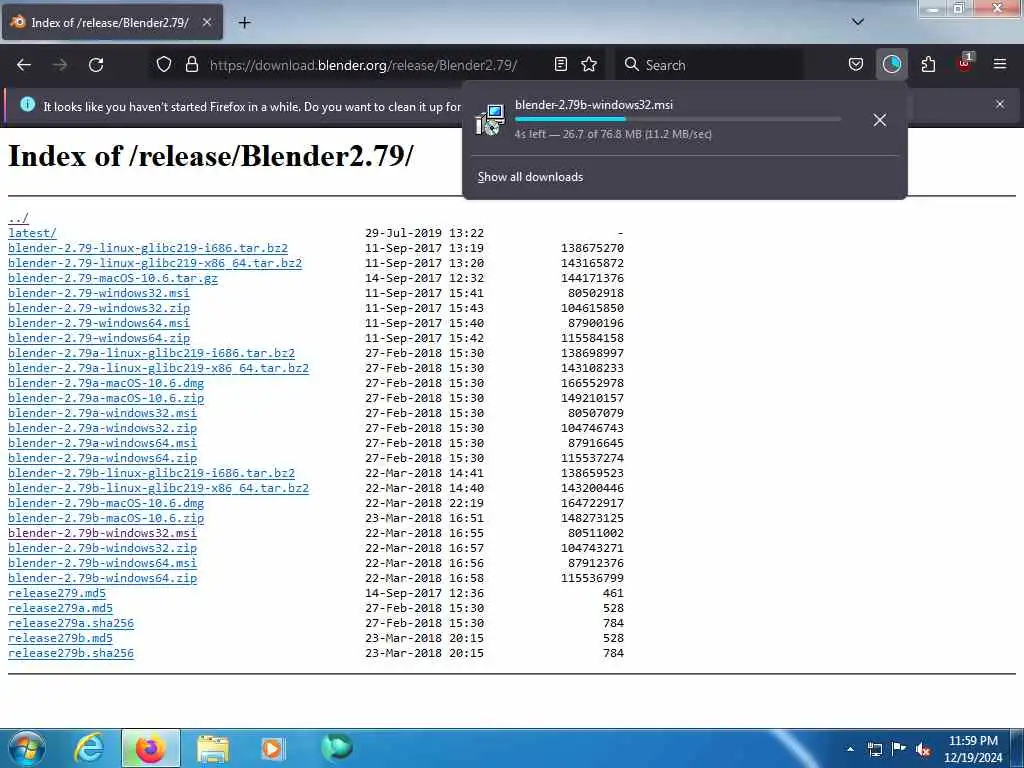The height and width of the screenshot is (768, 1024).
Task: Open blender-2.79a-linux-glibc219-i686.tar.bz2 link
Action: tap(152, 353)
